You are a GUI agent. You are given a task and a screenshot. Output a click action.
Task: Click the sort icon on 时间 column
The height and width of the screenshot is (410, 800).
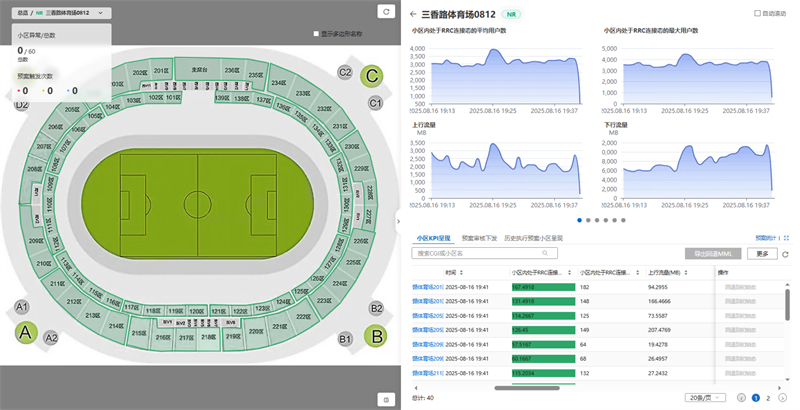(x=502, y=271)
